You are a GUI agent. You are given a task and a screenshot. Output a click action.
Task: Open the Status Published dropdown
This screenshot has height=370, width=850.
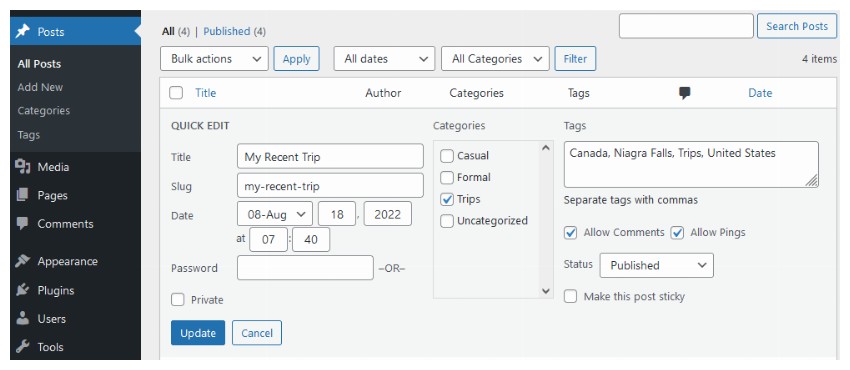pyautogui.click(x=656, y=265)
